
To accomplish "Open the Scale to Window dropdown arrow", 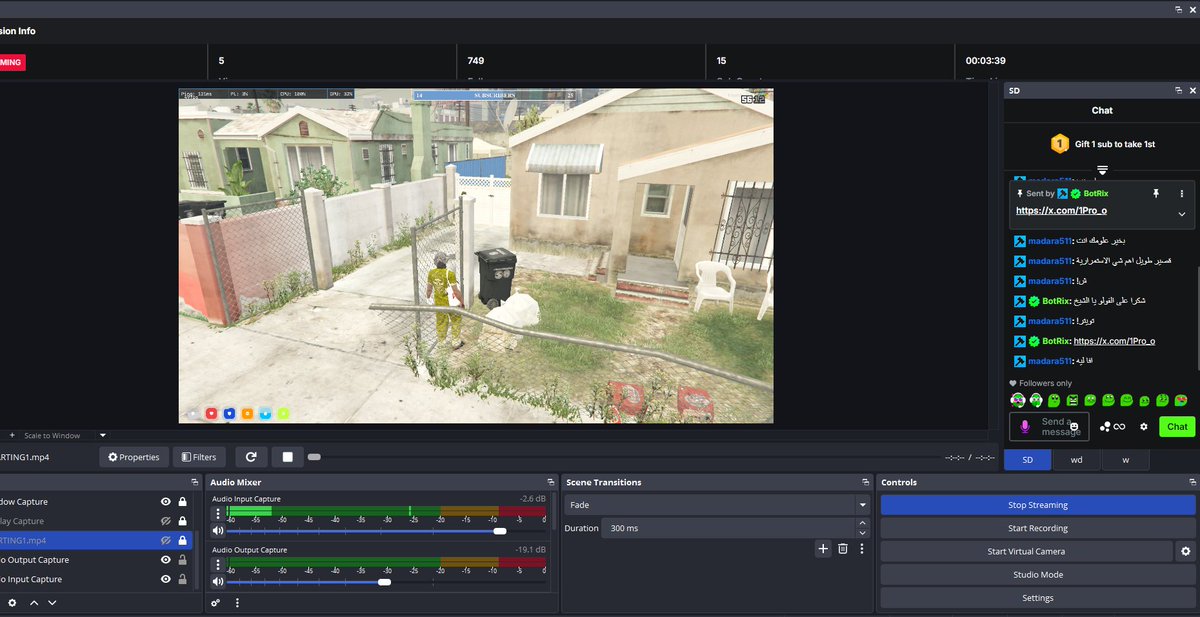I will tap(102, 435).
